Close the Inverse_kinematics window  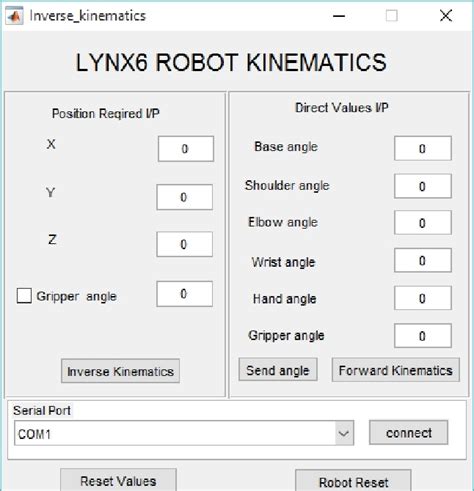tap(446, 16)
